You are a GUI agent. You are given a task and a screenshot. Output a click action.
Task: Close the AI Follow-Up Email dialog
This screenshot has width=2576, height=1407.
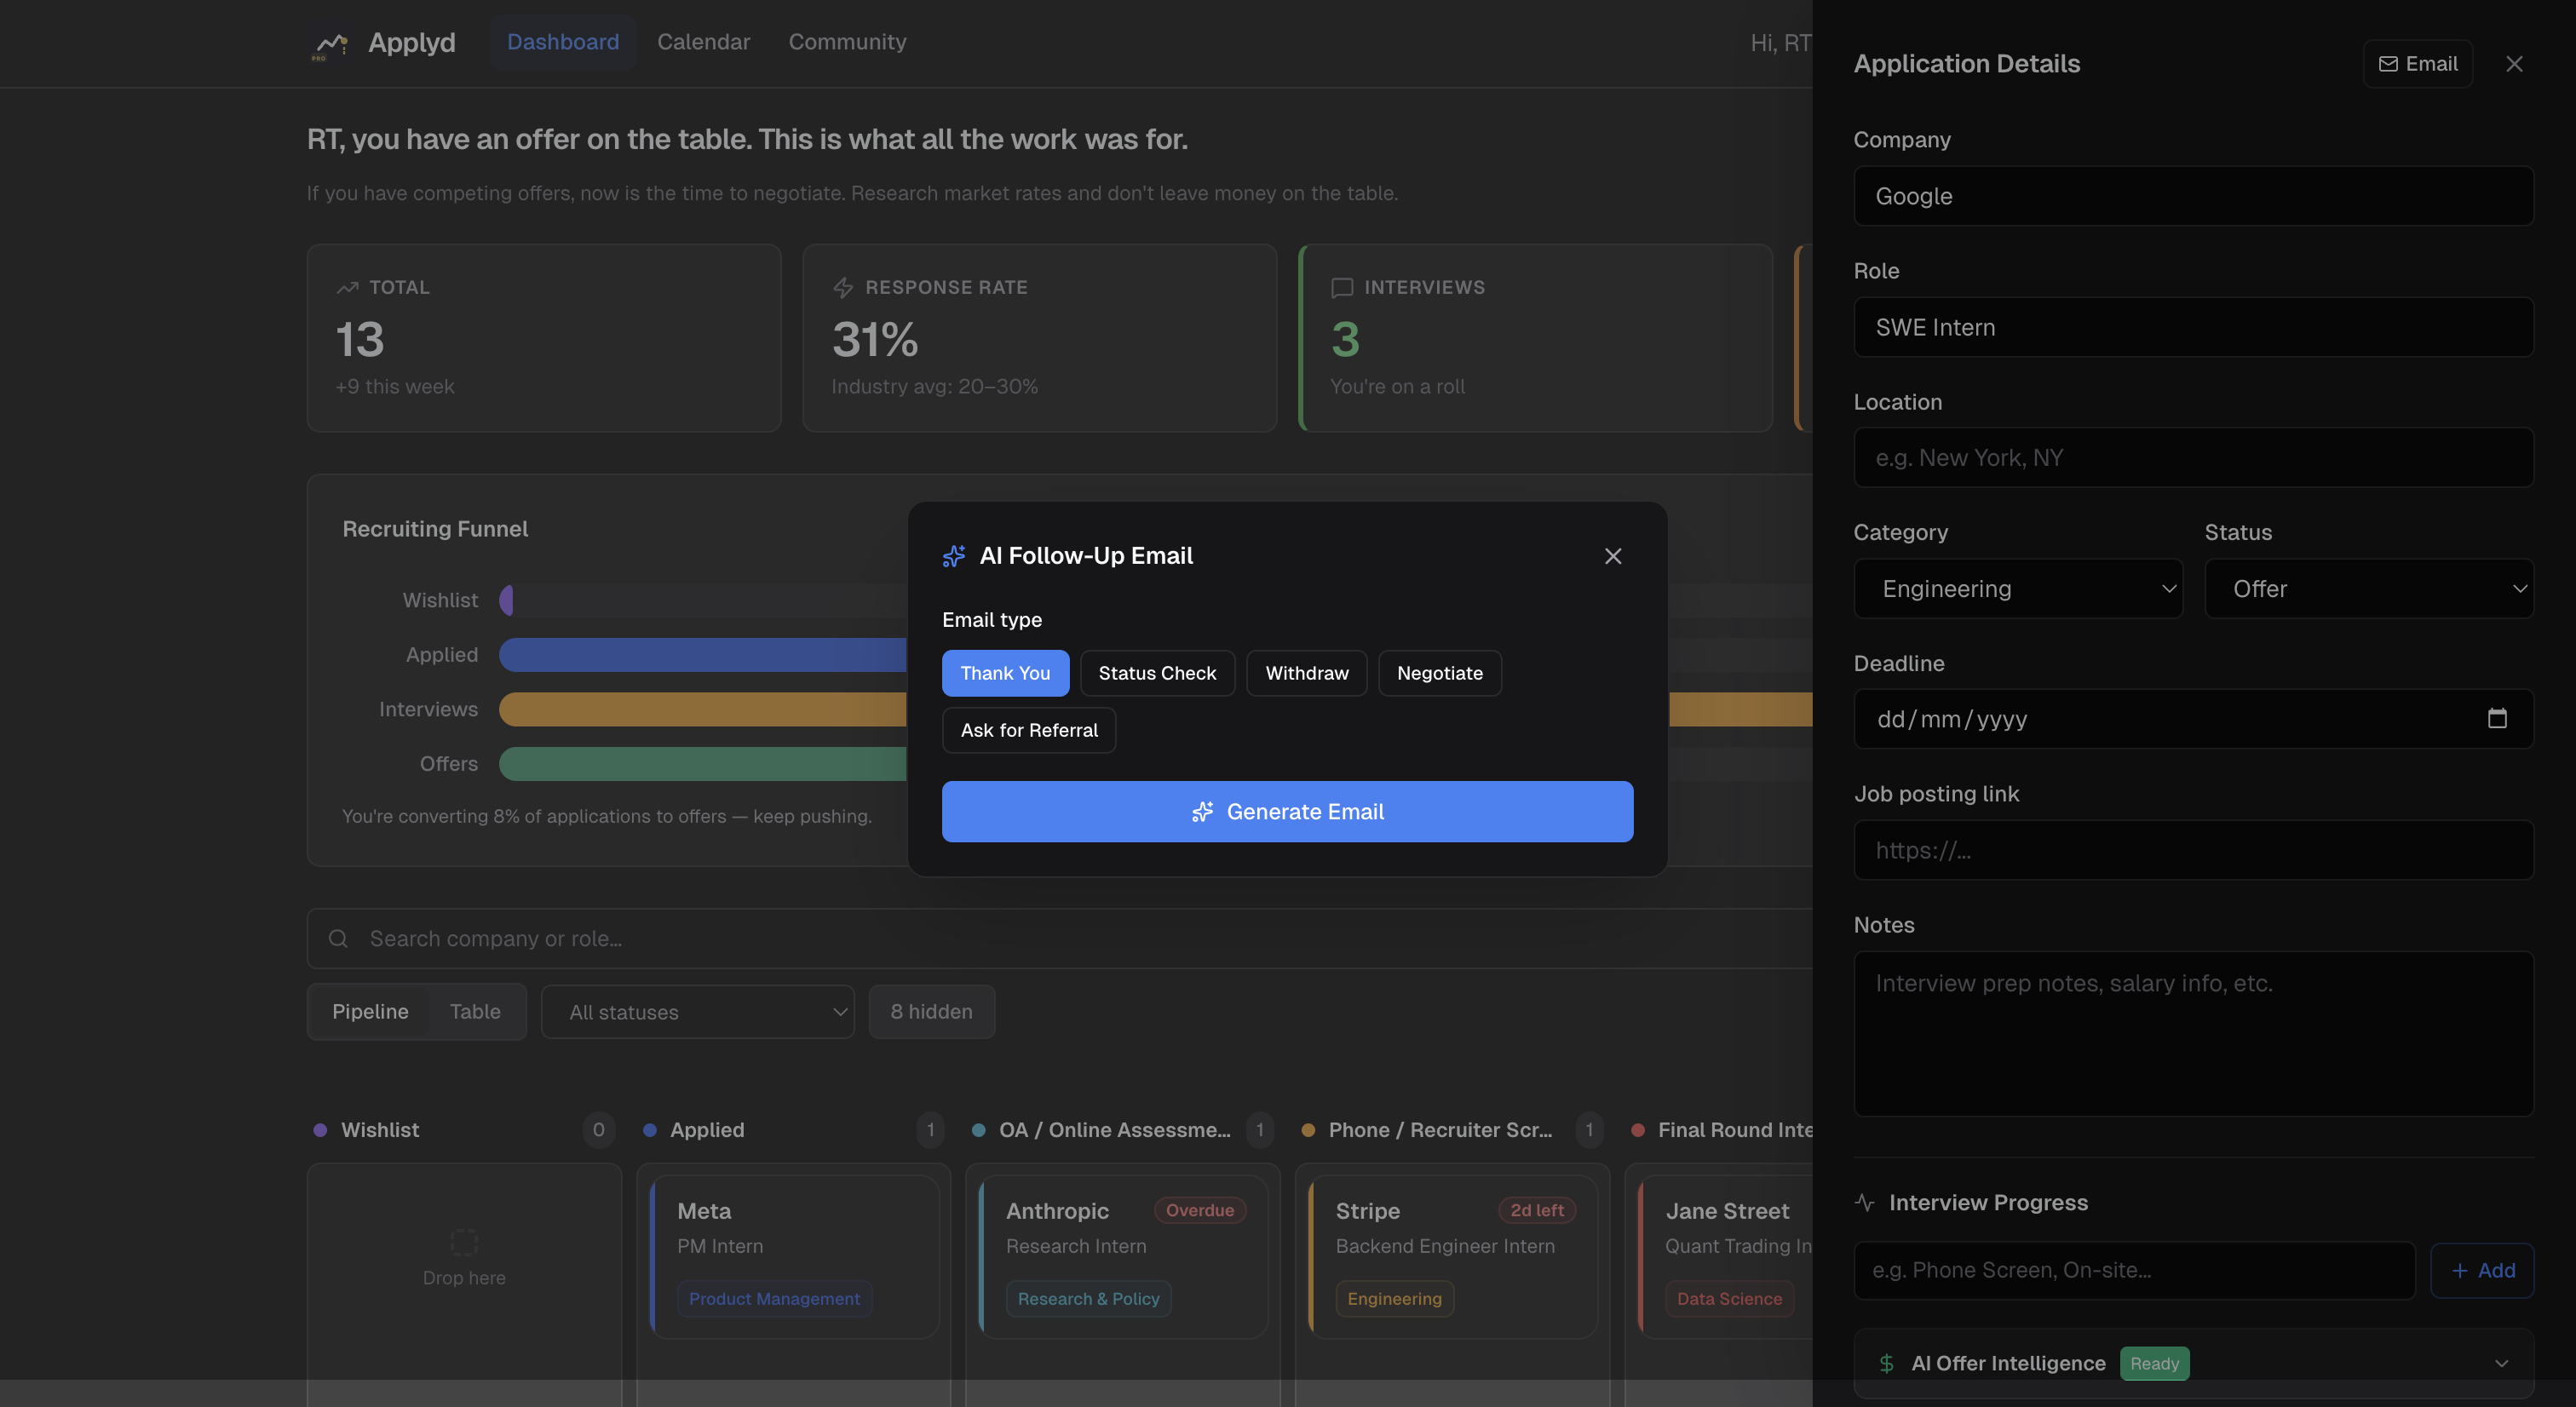(x=1612, y=556)
